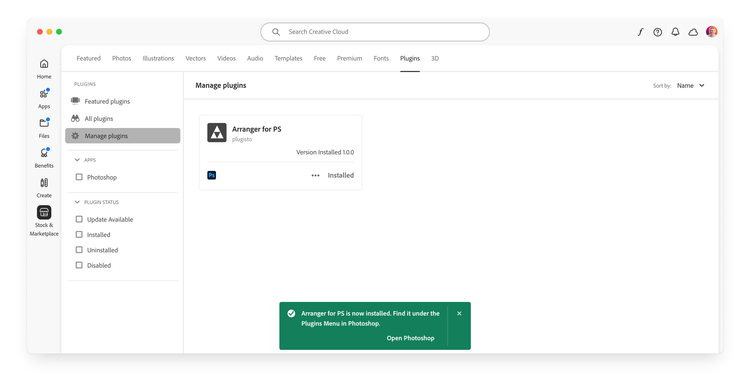The image size is (750, 389).
Task: Select Manage plugins in sidebar
Action: 123,136
